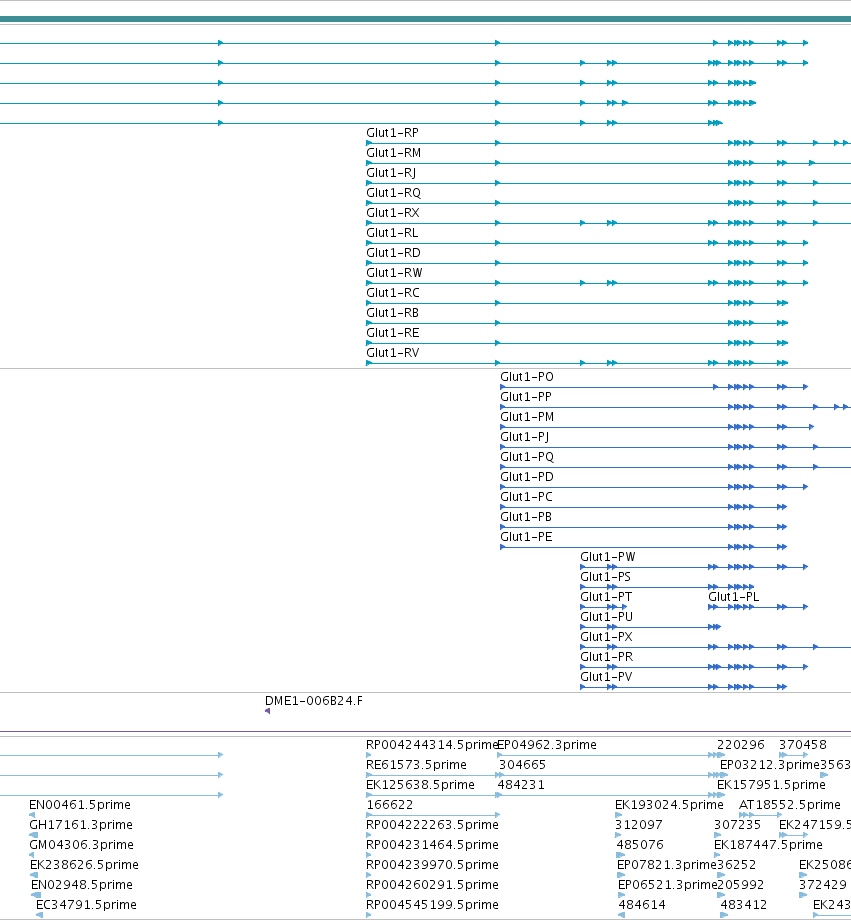Select the EK187447.5prime EST label
Viewport: 851px width, 920px height.
(x=768, y=844)
